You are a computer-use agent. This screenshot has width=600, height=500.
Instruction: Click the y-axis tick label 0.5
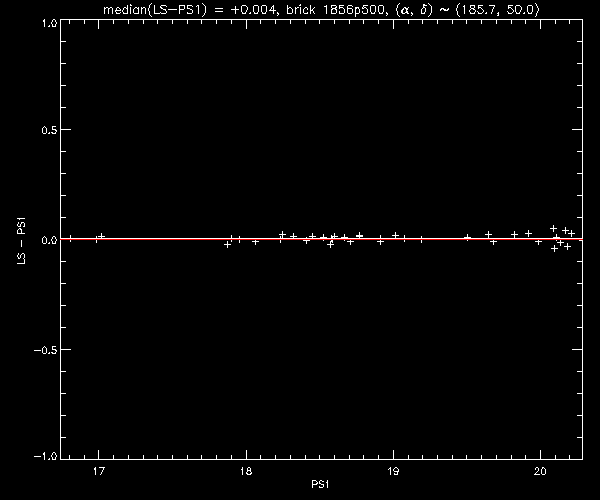pos(49,130)
